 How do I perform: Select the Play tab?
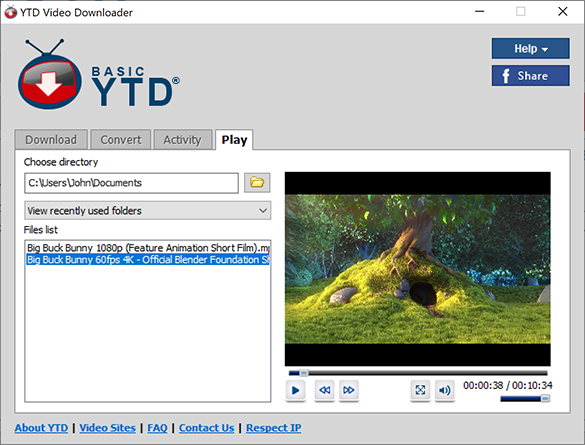pyautogui.click(x=234, y=140)
